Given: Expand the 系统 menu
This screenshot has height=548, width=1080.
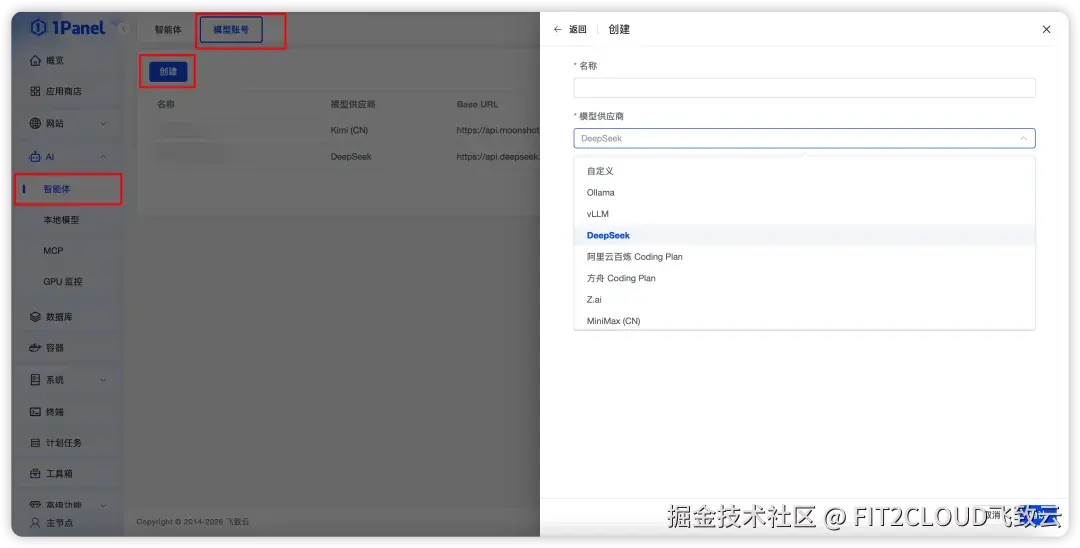Looking at the screenshot, I should point(68,379).
